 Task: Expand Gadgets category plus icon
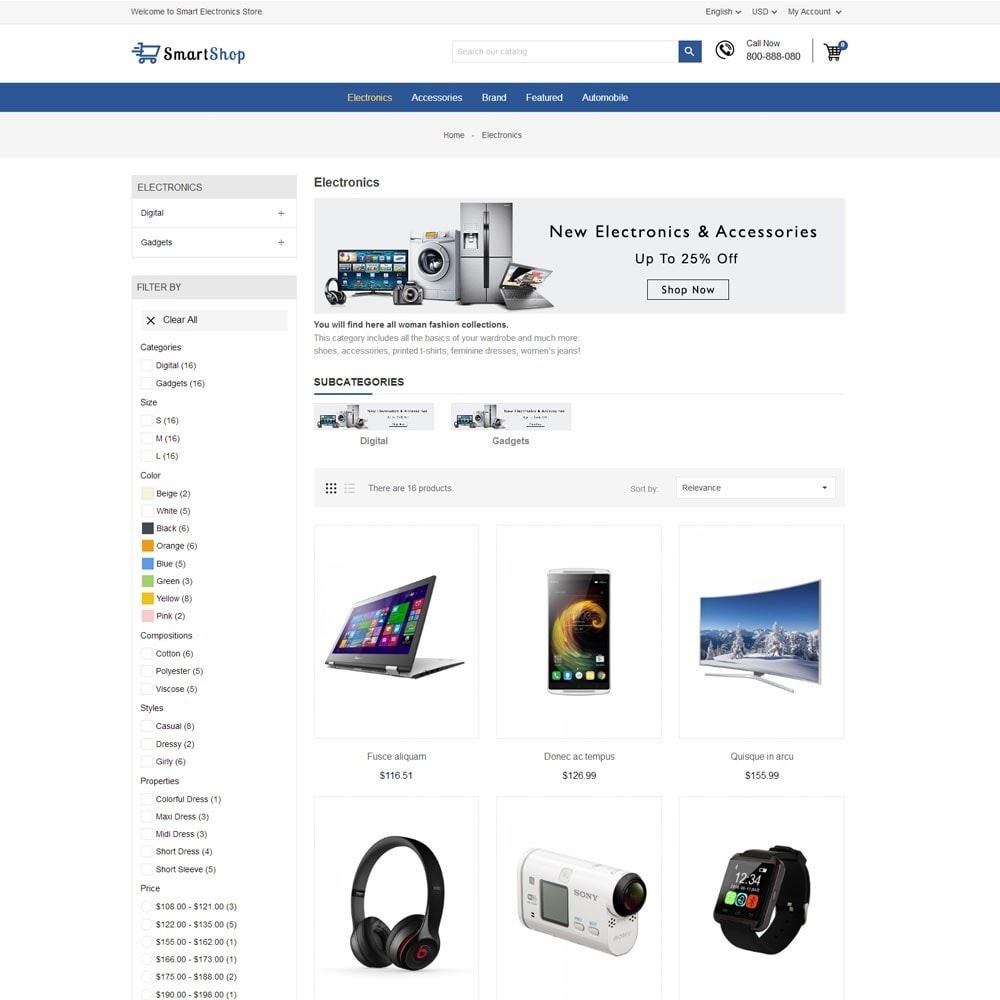pos(281,242)
